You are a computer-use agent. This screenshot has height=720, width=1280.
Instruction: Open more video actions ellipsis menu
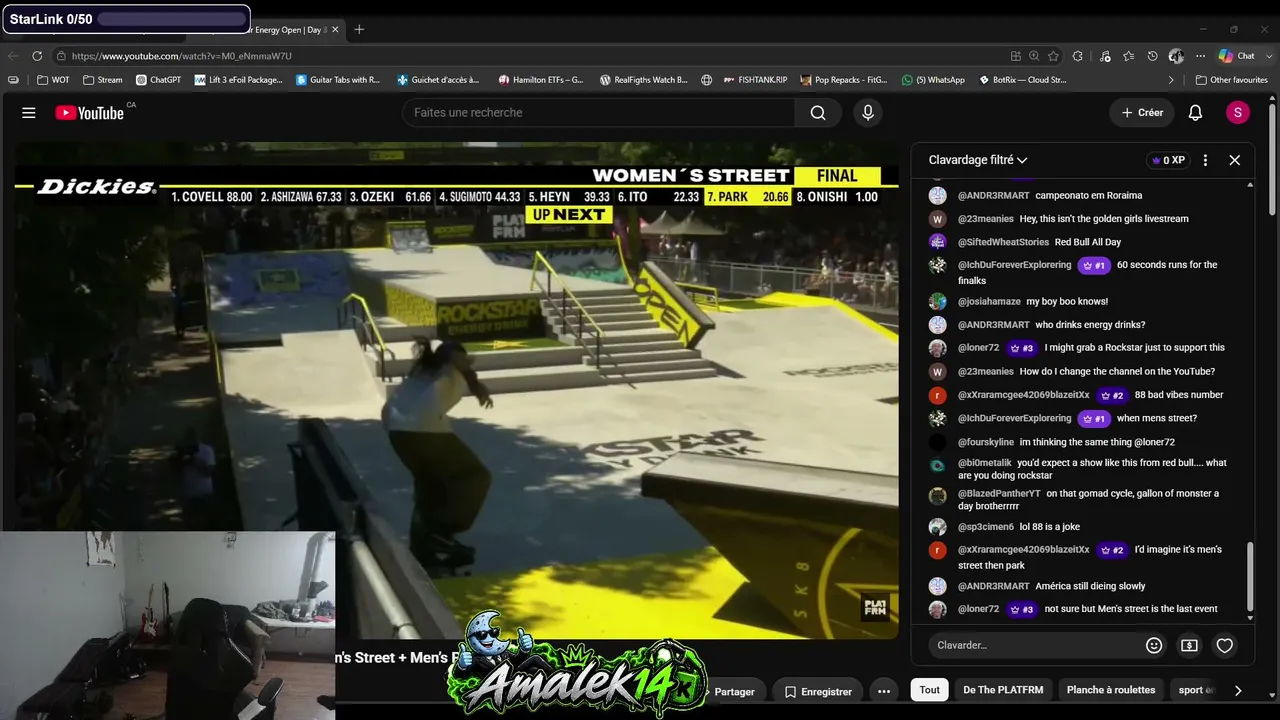click(x=884, y=691)
